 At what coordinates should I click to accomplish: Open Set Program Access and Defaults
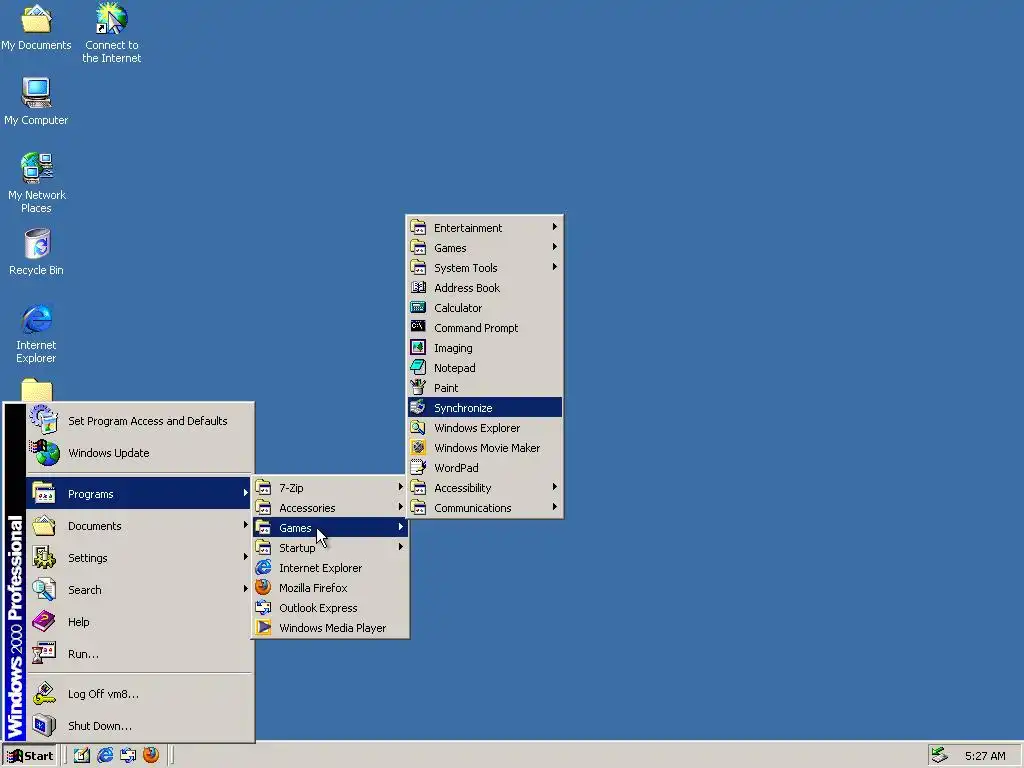(x=139, y=421)
